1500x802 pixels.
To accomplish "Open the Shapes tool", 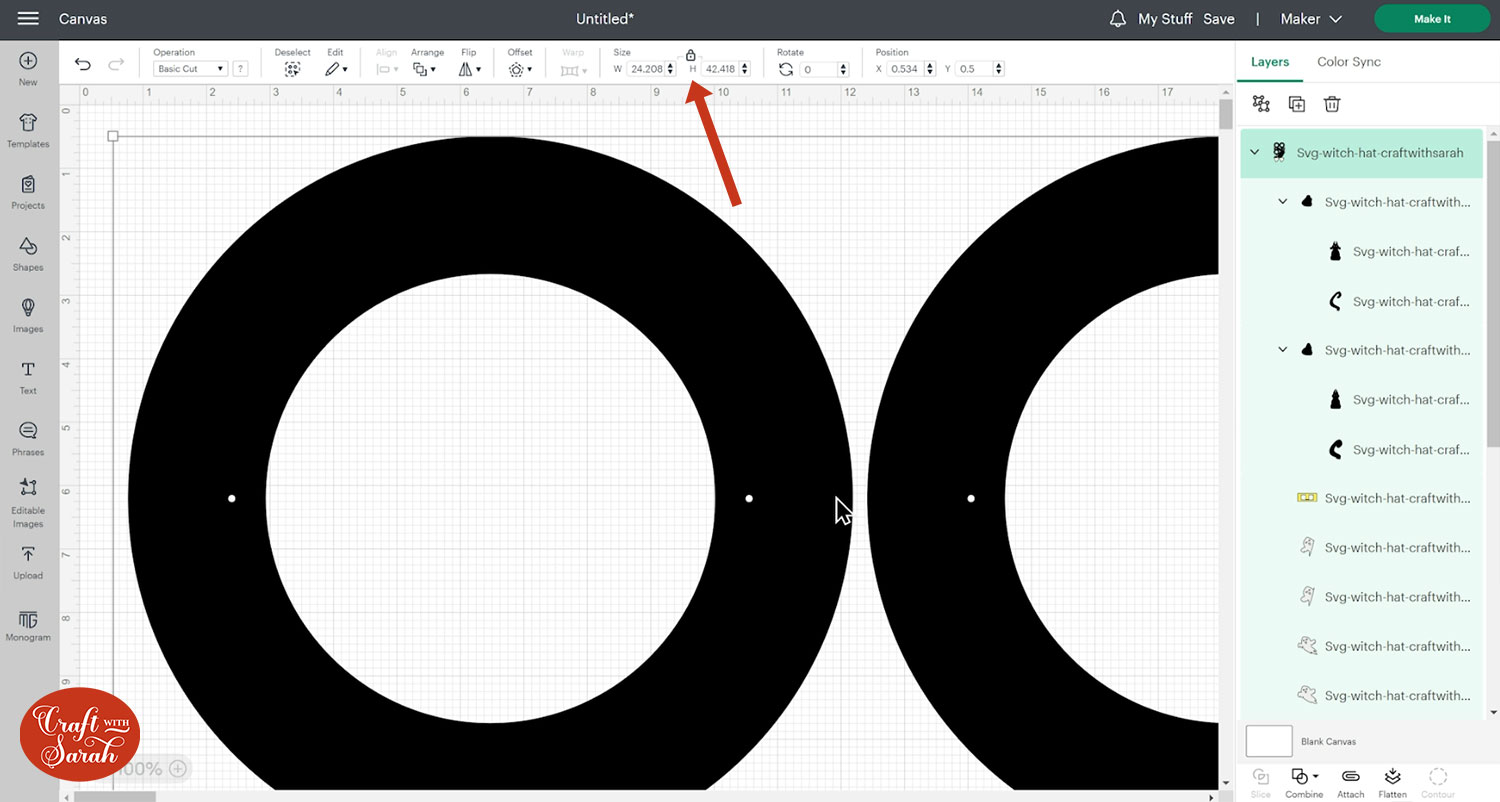I will [x=28, y=254].
